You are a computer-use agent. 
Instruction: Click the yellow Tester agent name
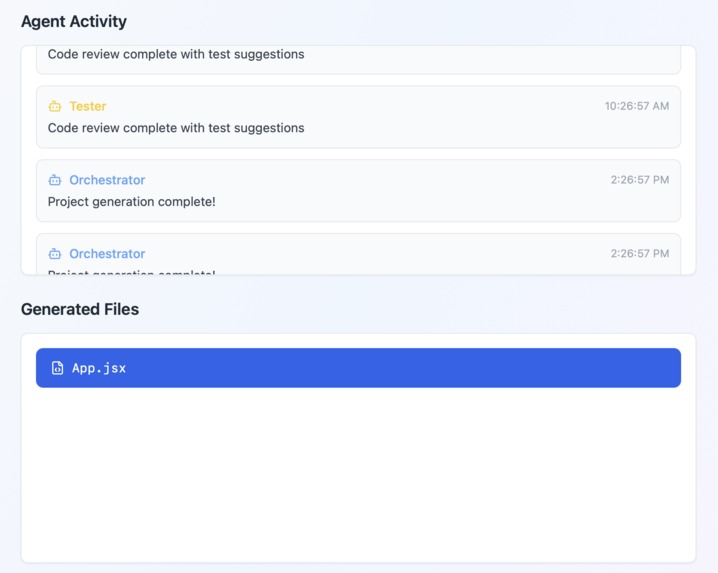click(87, 106)
